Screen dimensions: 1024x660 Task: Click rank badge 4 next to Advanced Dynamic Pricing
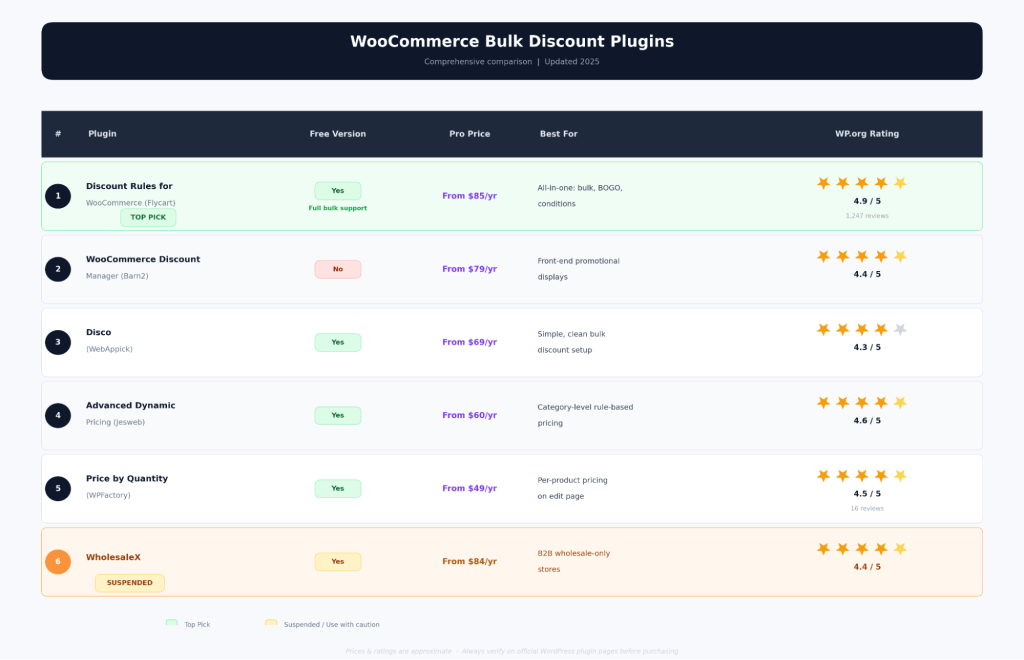click(x=58, y=415)
